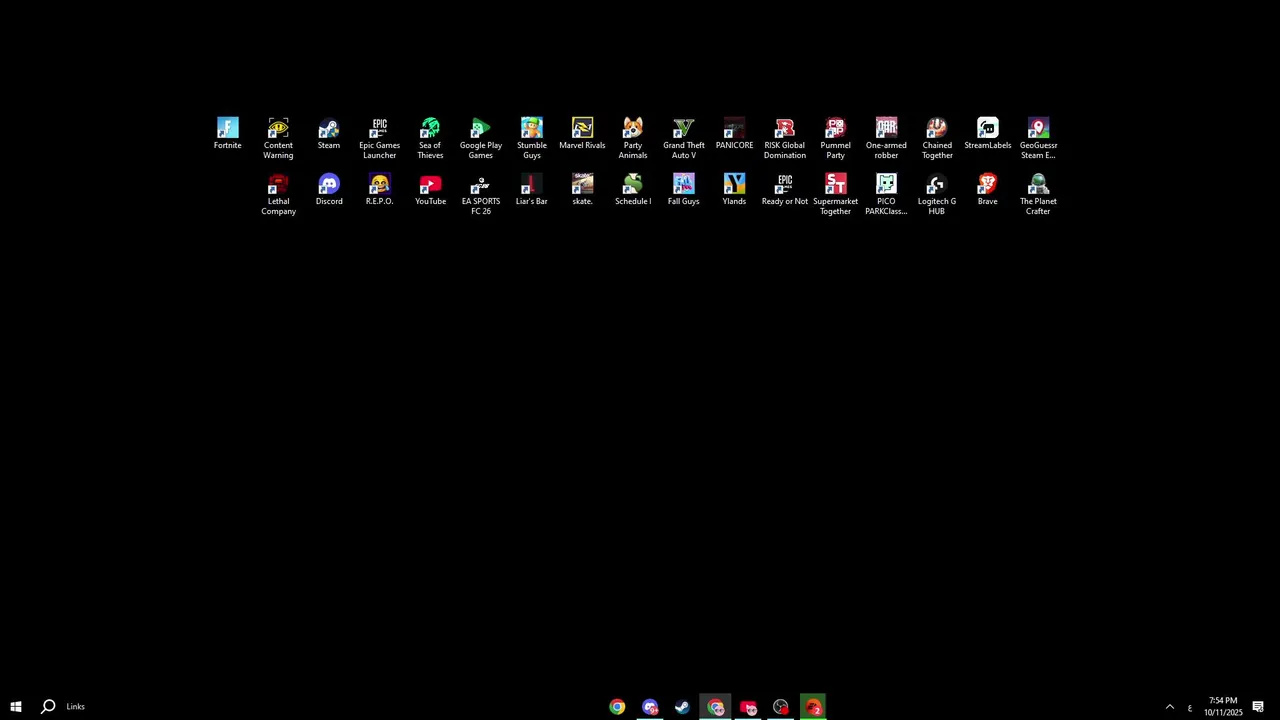The image size is (1280, 720).
Task: Open the StreamLabels desktop shortcut
Action: click(x=988, y=133)
